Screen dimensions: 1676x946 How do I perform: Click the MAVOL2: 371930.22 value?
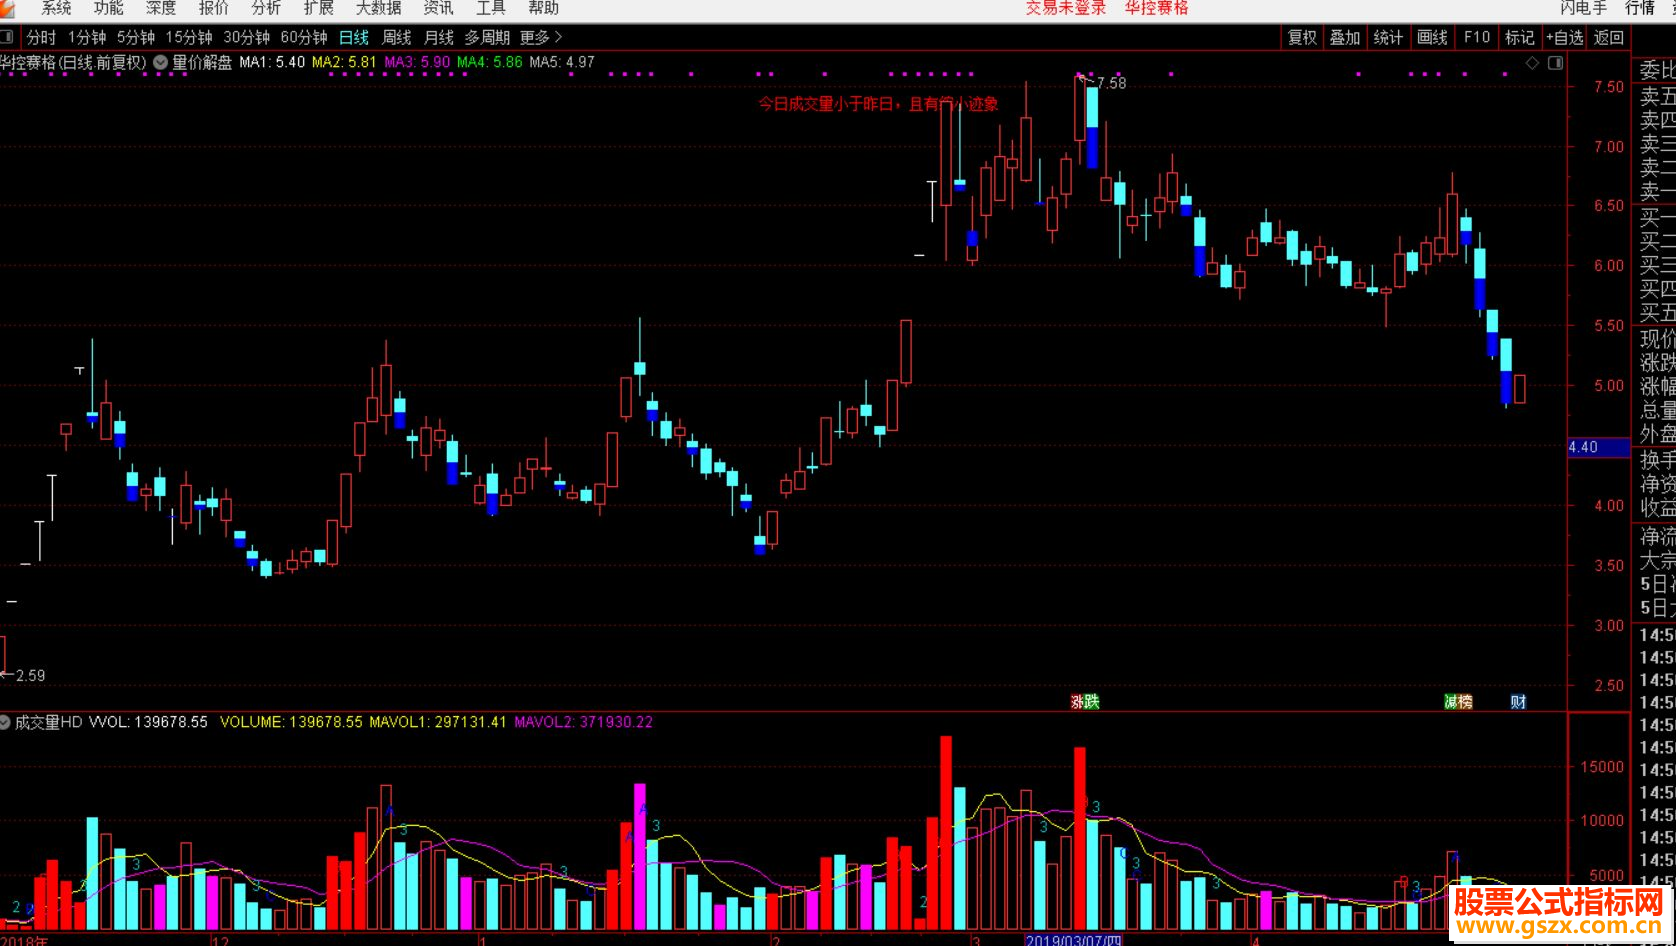coord(584,722)
